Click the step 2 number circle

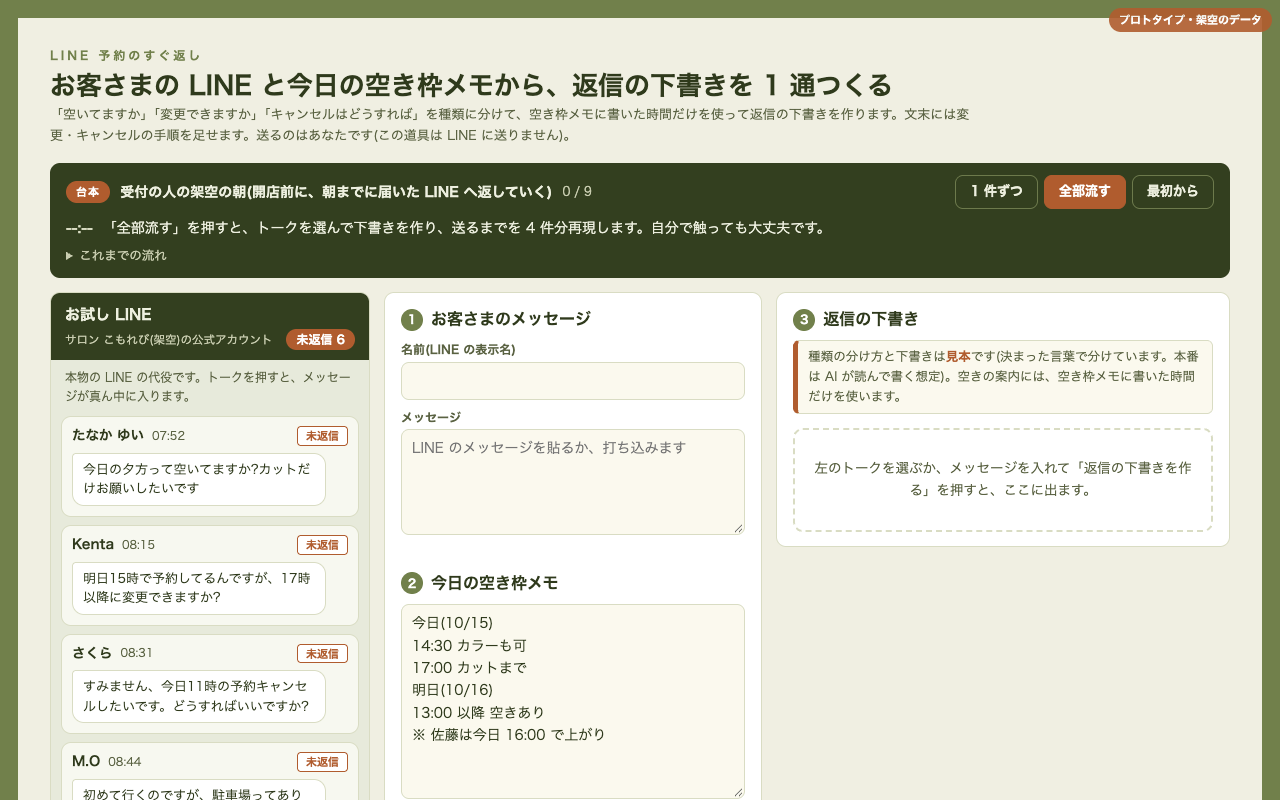pos(412,584)
